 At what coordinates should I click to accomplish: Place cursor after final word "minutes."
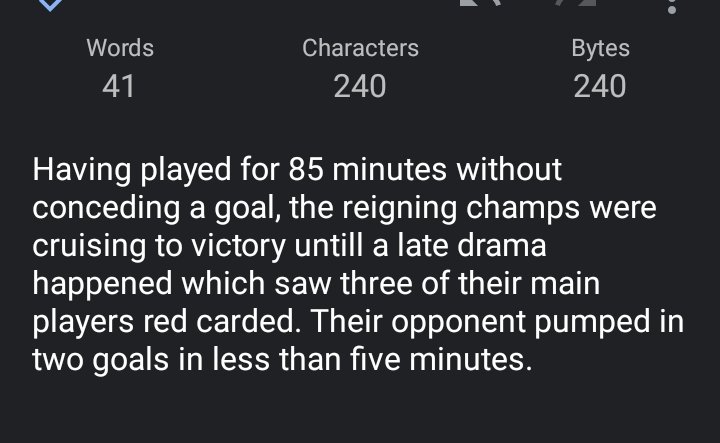[x=534, y=359]
